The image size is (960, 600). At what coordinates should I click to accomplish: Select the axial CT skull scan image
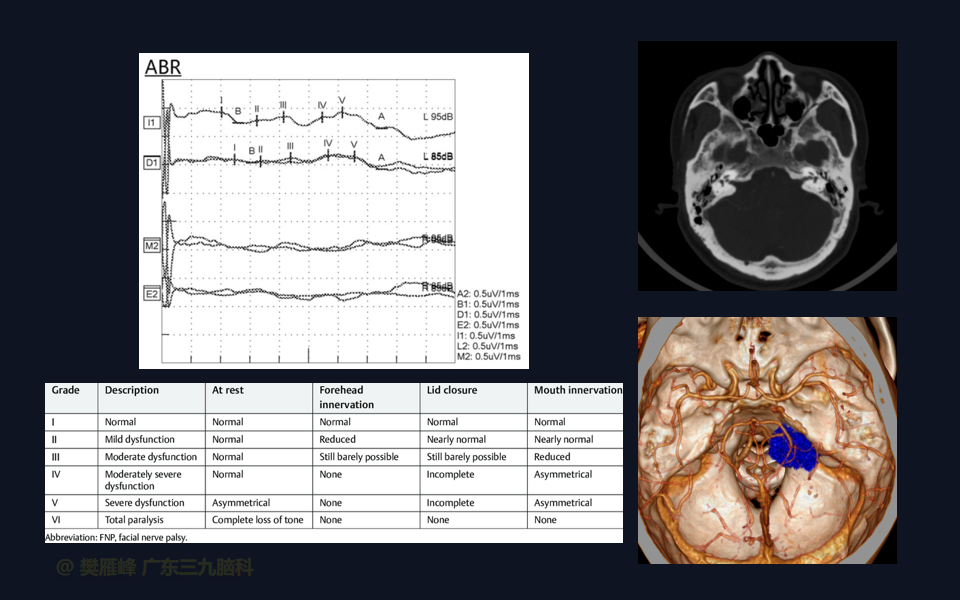(x=767, y=166)
